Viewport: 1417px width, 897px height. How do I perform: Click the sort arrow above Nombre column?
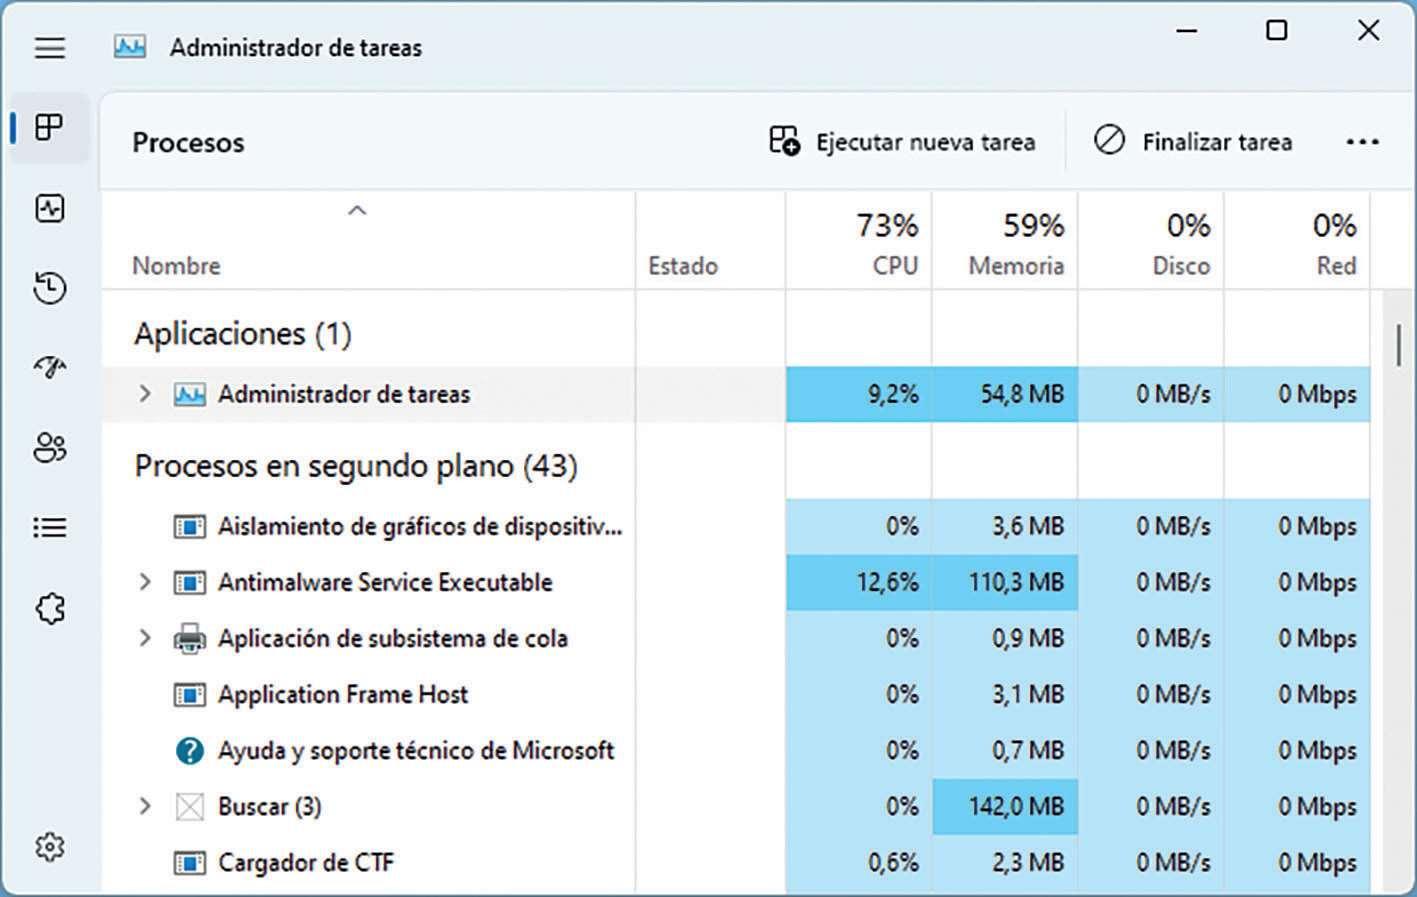pos(357,211)
